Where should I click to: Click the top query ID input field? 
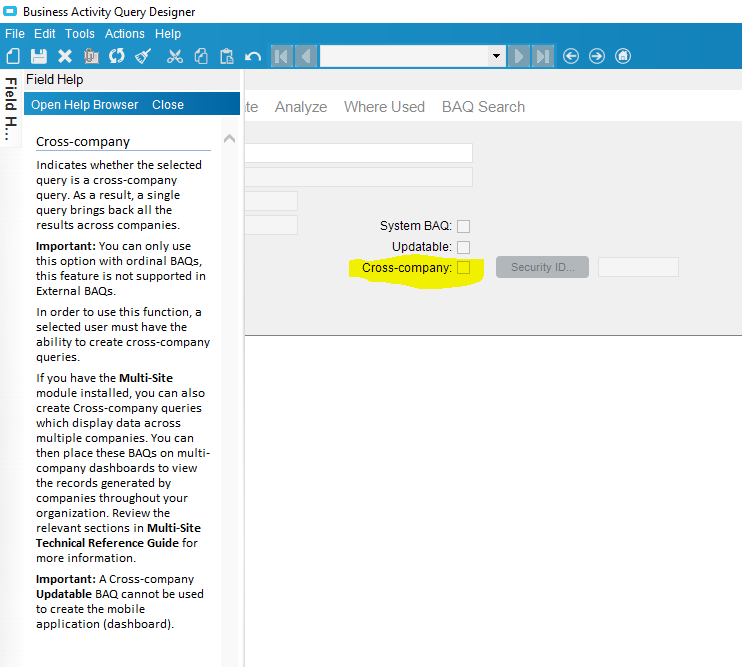tap(358, 153)
